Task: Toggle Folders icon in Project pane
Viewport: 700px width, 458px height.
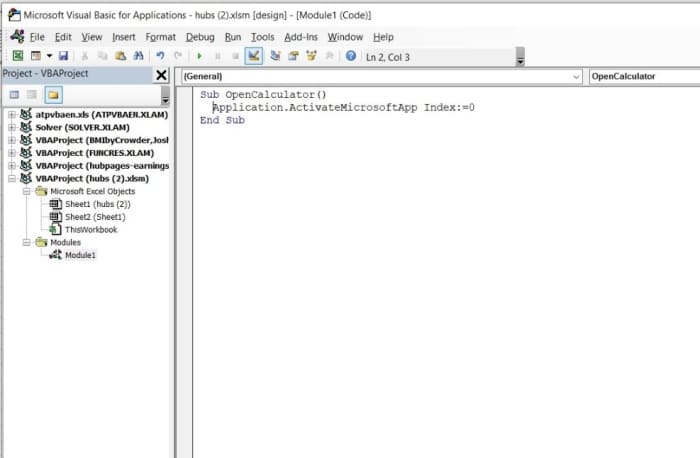Action: (53, 95)
